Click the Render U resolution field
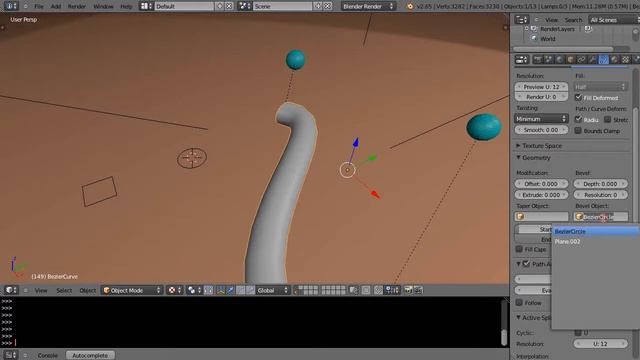This screenshot has width=640, height=360. click(541, 97)
